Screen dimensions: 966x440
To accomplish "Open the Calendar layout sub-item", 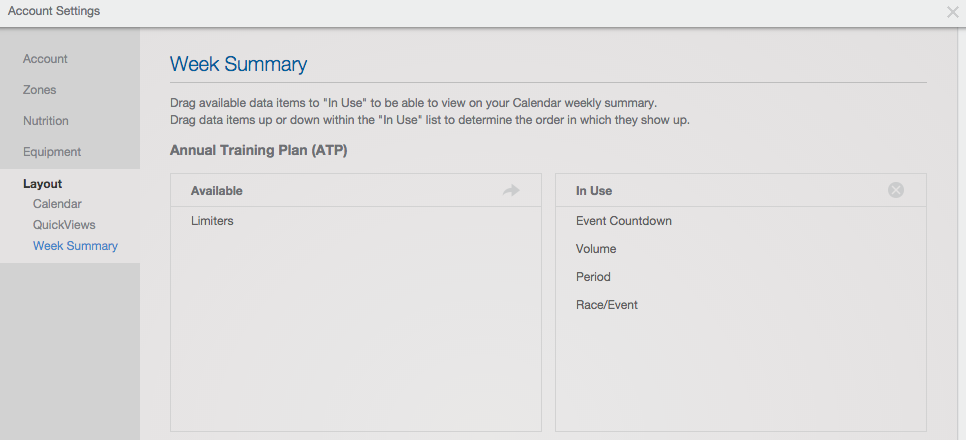I will [57, 203].
